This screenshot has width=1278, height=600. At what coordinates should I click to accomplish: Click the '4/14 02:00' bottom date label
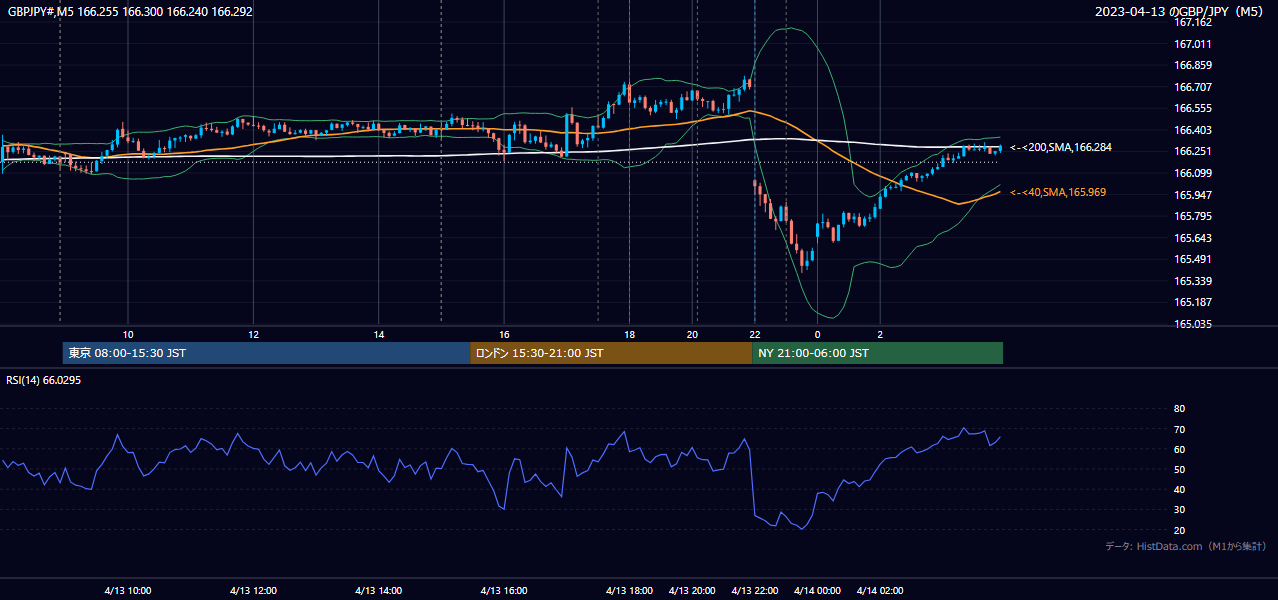[880, 590]
